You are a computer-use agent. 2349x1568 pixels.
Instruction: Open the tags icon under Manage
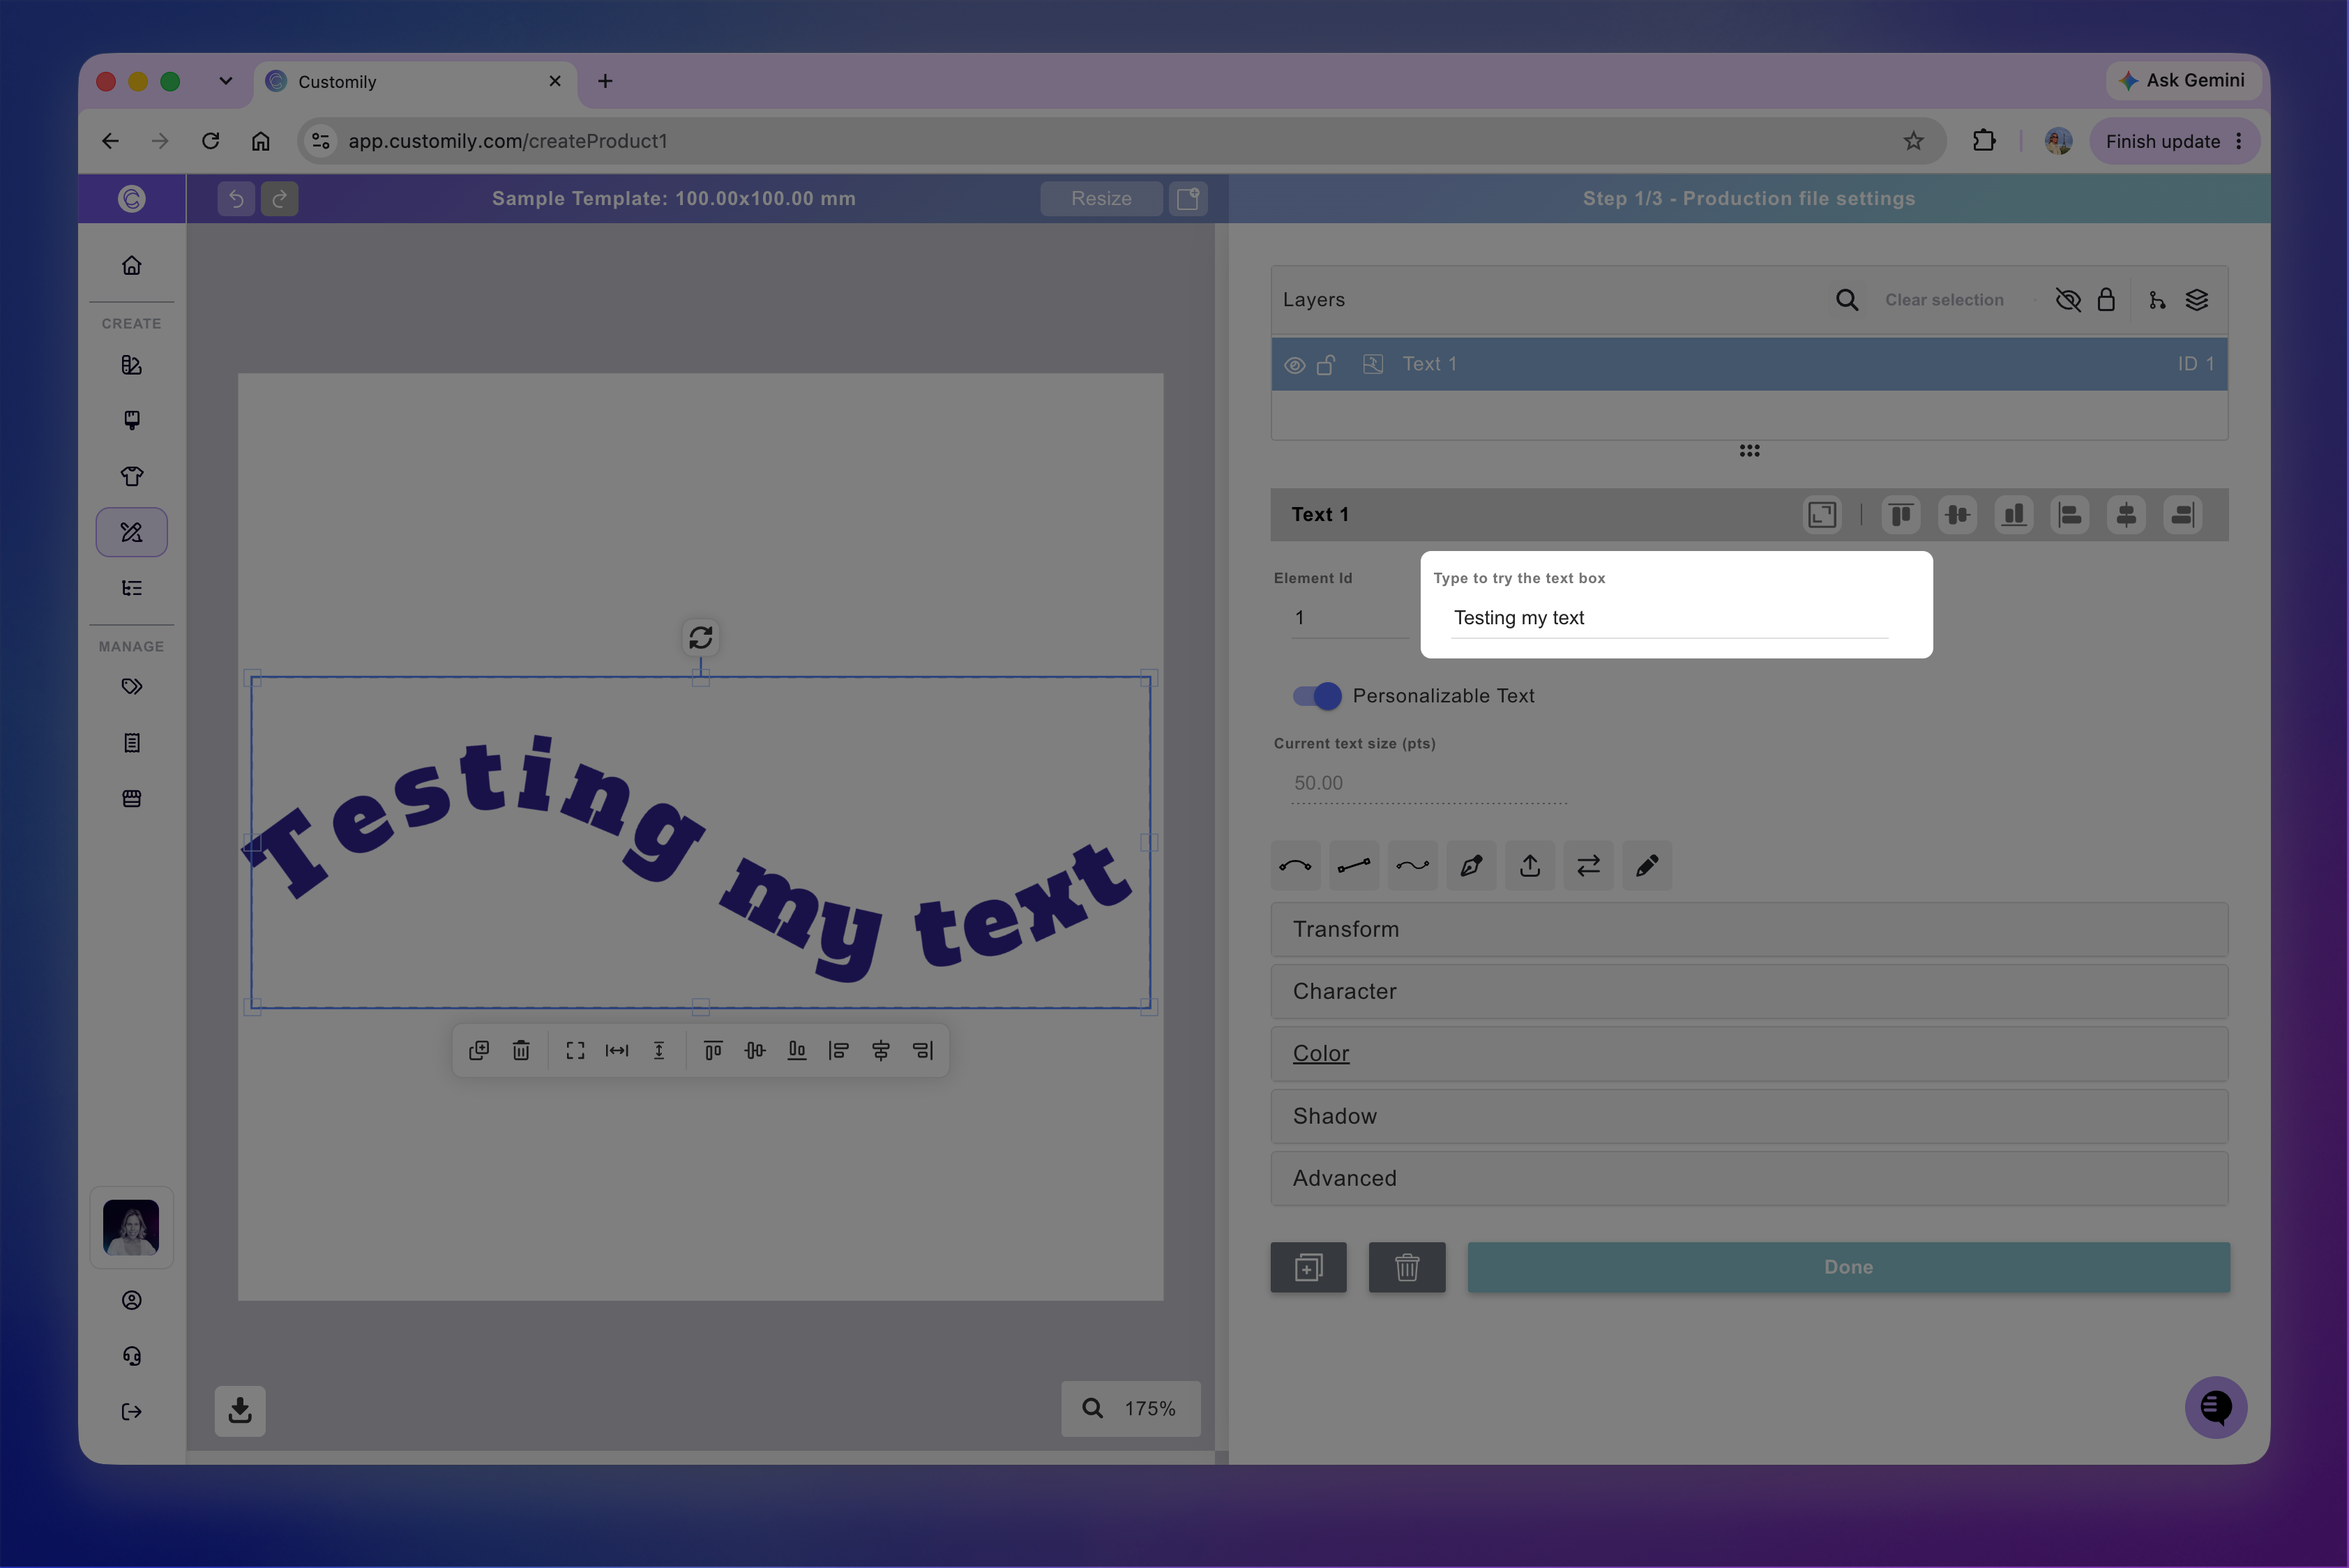[x=132, y=687]
